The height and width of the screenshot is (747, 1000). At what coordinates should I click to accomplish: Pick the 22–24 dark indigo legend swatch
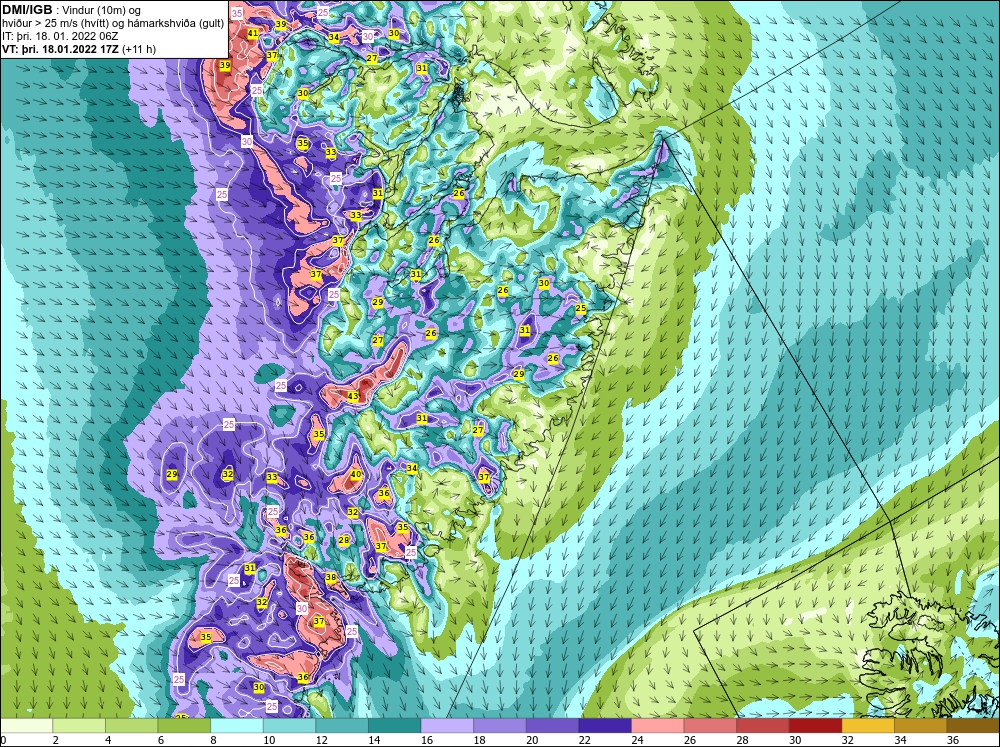(x=605, y=726)
